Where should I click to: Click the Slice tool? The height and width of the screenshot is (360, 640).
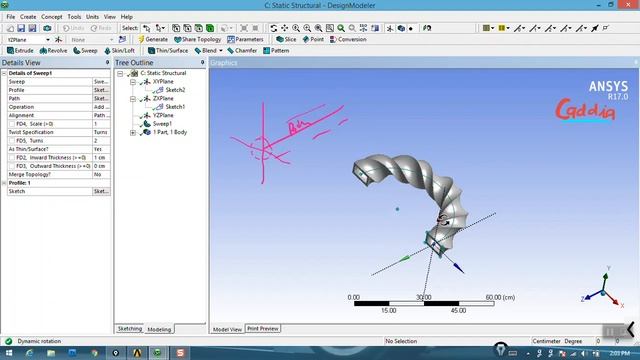[286, 40]
